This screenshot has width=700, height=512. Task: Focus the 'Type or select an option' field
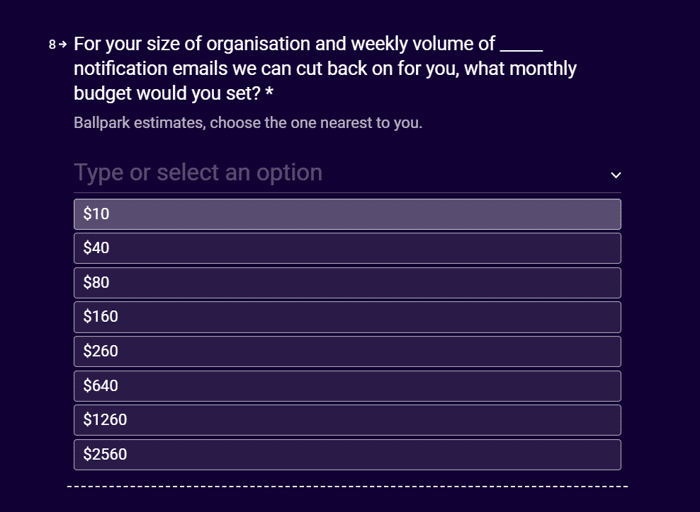347,173
